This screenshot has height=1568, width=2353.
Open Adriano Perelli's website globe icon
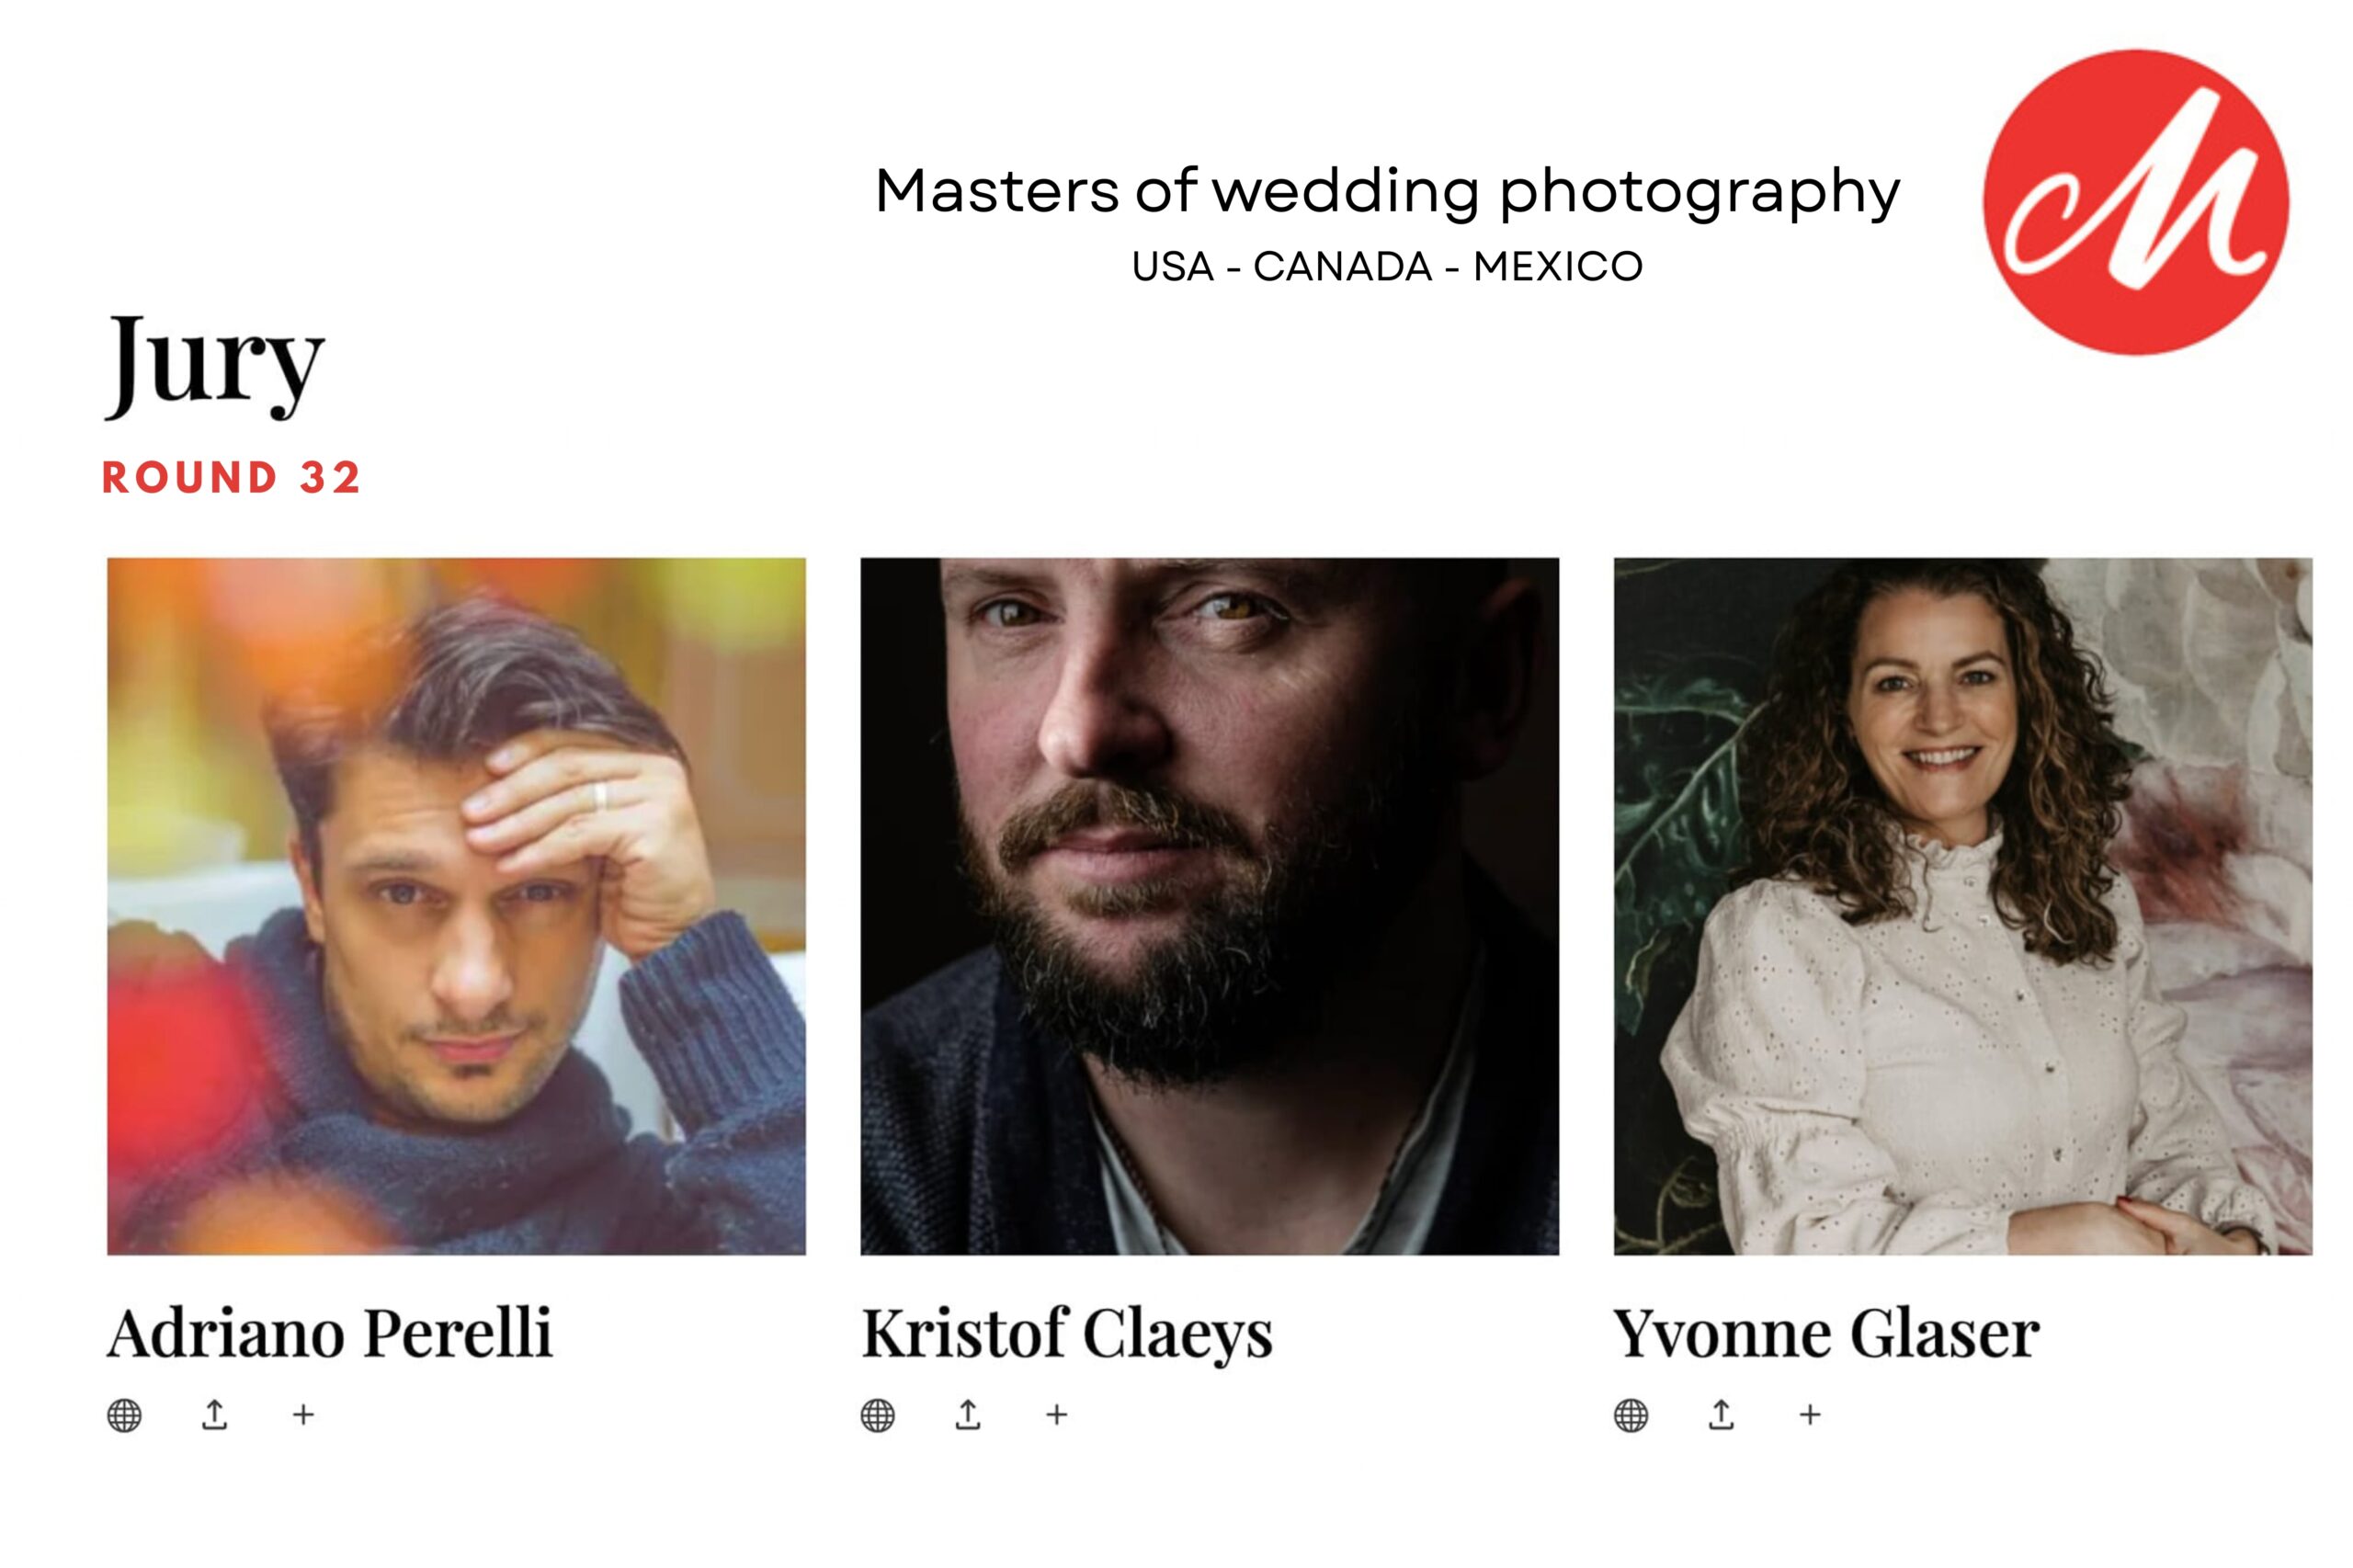(124, 1415)
